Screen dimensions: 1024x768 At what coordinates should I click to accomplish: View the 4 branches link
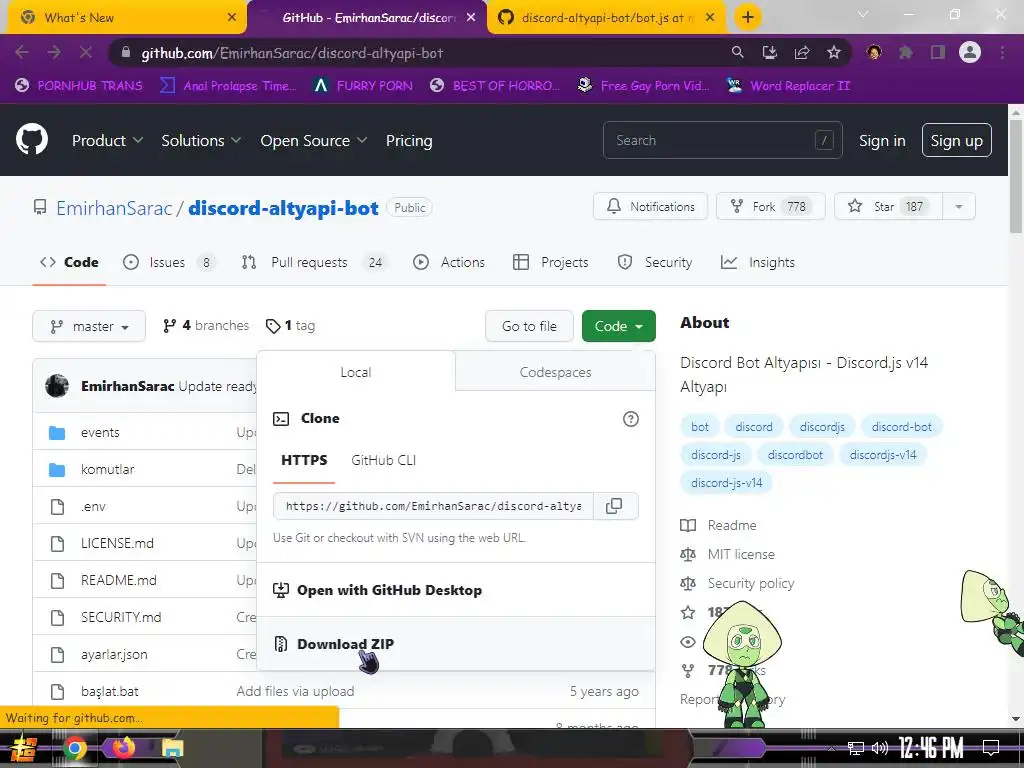(x=206, y=325)
